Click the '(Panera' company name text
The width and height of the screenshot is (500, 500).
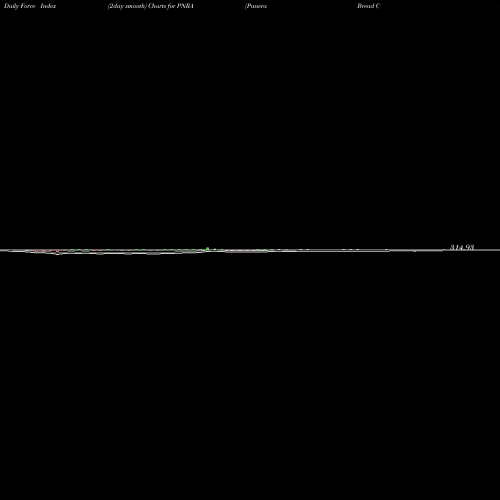[256, 6]
